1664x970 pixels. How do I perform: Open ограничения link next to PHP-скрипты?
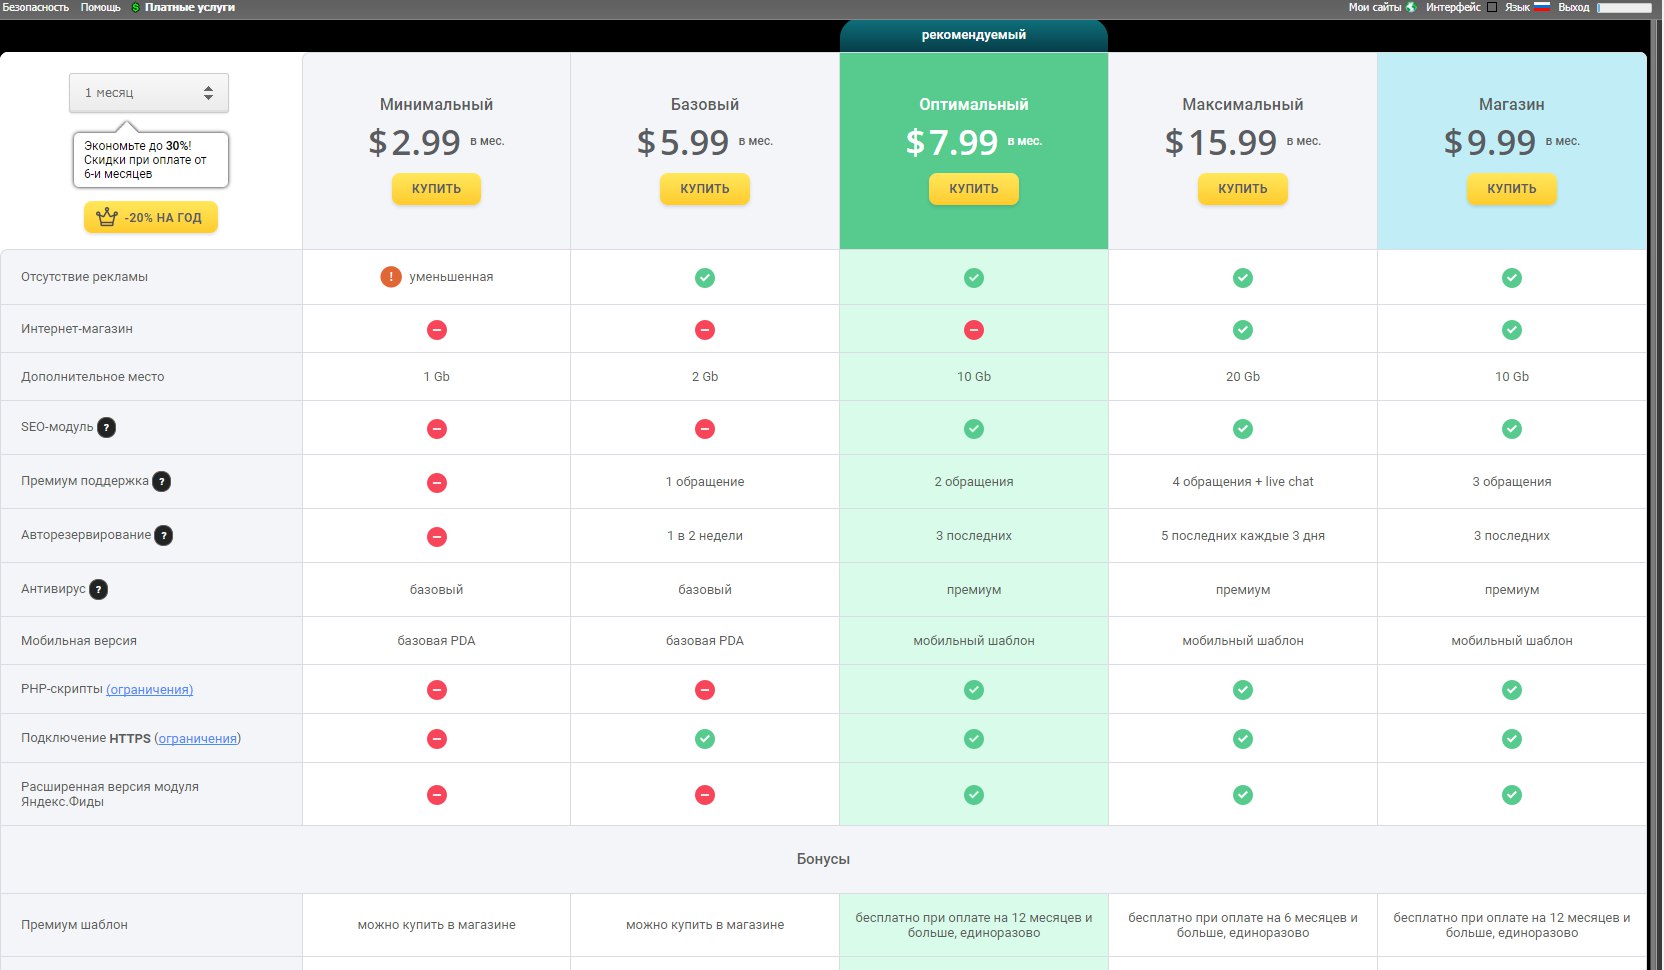tap(150, 689)
